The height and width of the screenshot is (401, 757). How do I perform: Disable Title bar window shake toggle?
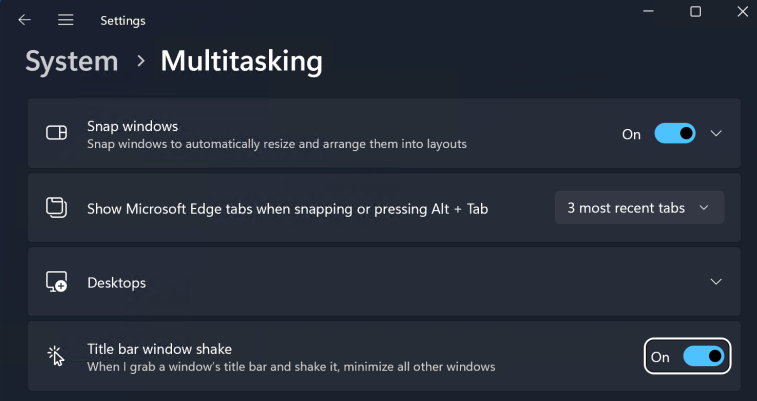pyautogui.click(x=703, y=356)
